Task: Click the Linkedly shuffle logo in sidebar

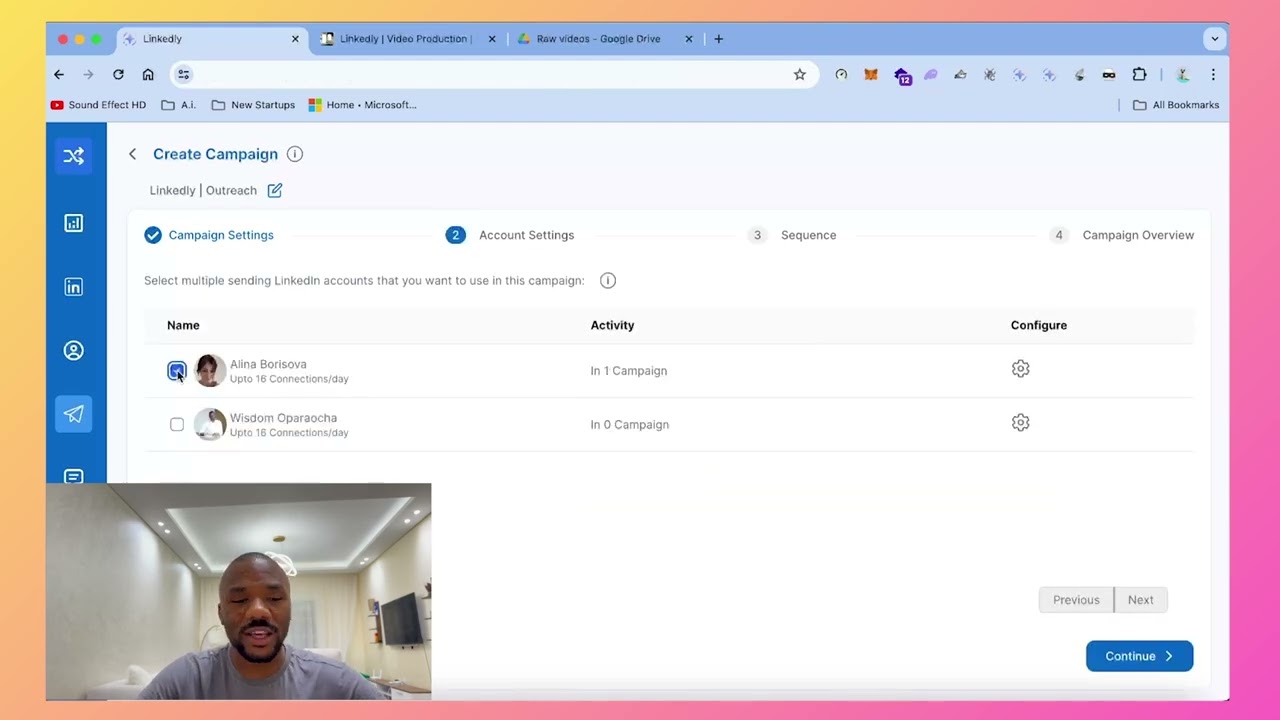Action: [x=74, y=156]
